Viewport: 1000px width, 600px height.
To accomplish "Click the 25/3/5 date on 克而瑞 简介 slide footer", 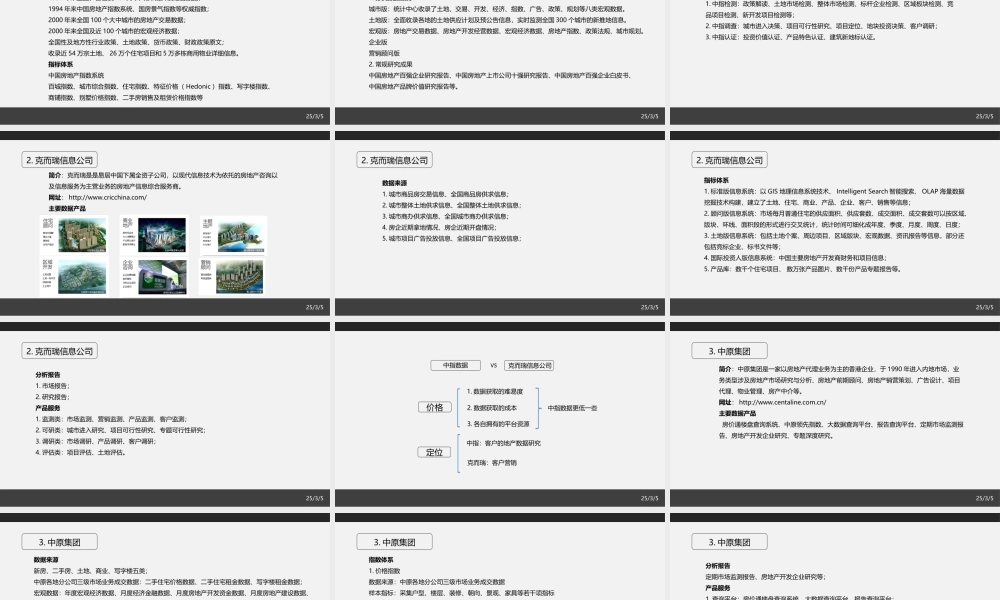I will click(x=314, y=307).
